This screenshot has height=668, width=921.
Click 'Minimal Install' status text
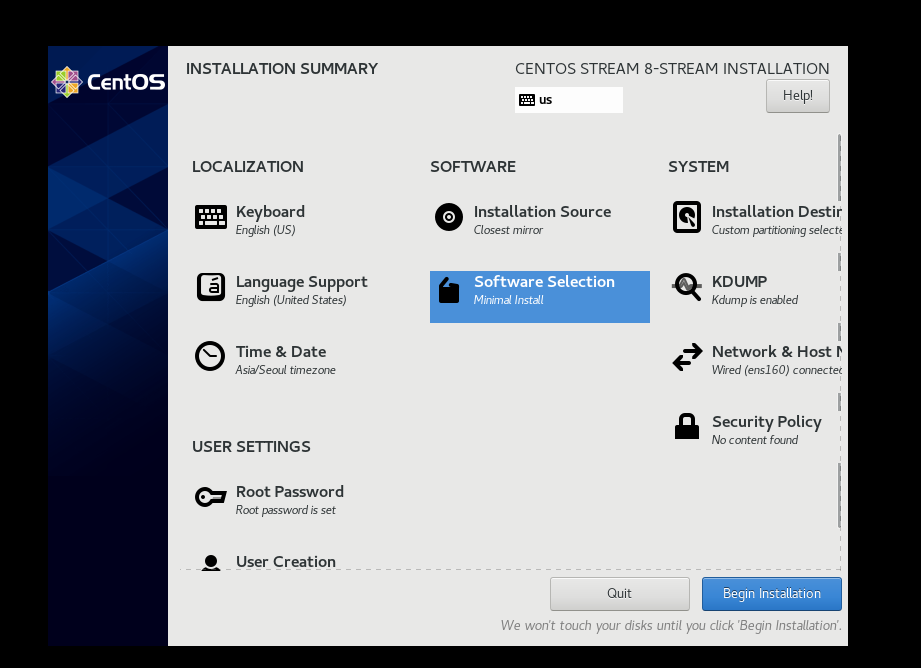509,300
